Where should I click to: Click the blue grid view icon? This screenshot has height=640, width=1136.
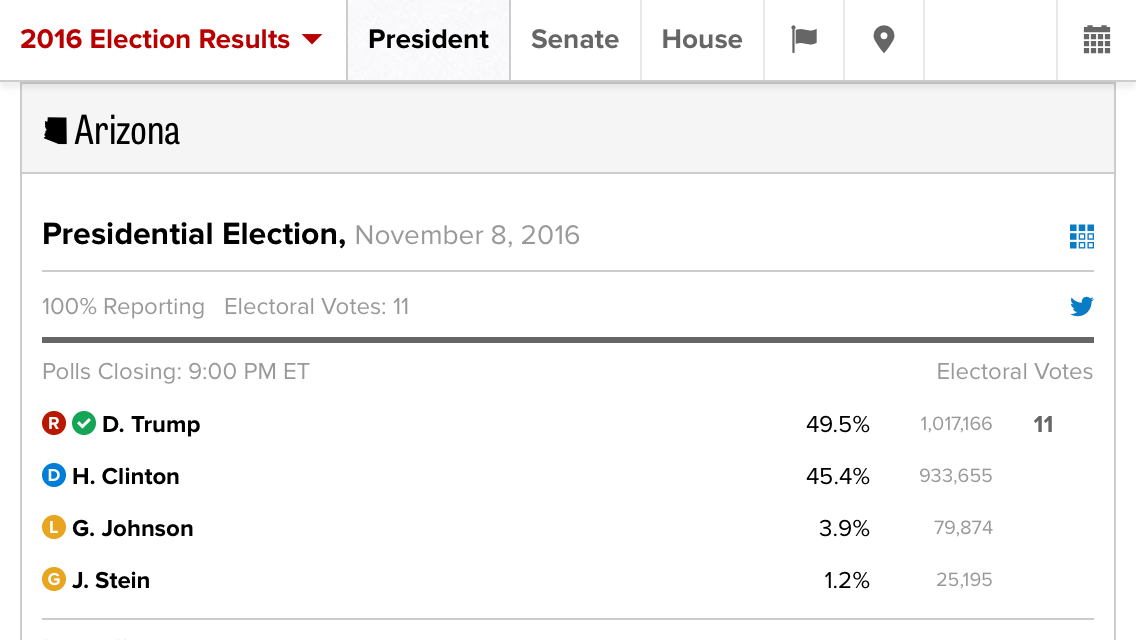pos(1082,236)
